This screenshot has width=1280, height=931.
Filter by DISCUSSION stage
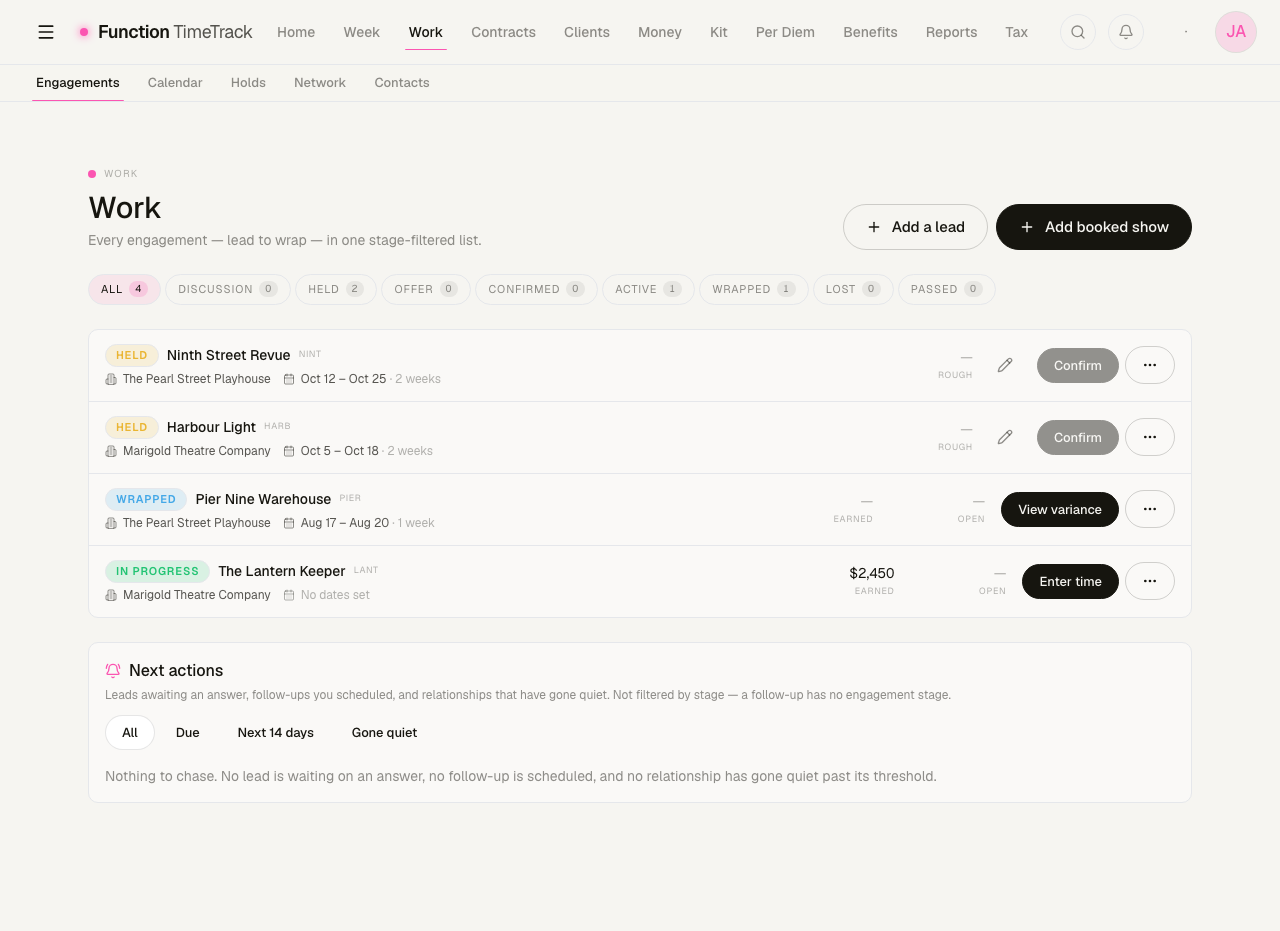point(228,289)
